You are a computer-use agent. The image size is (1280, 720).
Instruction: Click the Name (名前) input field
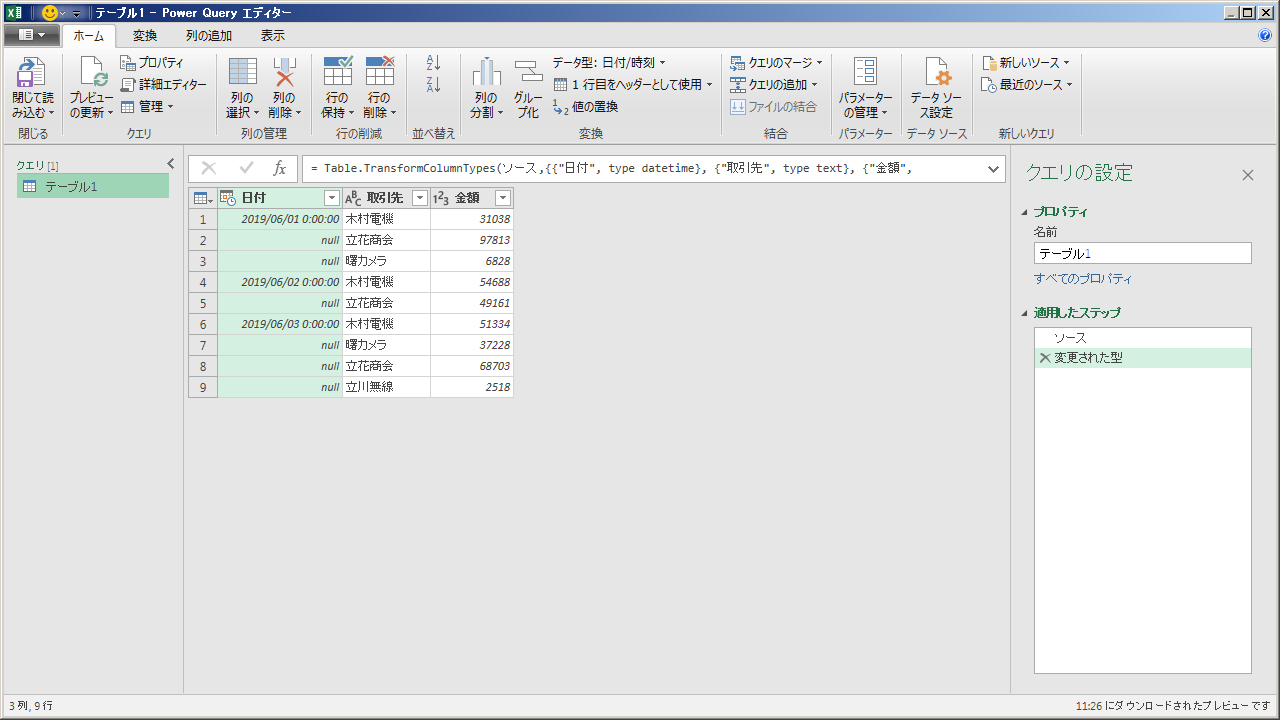point(1142,253)
